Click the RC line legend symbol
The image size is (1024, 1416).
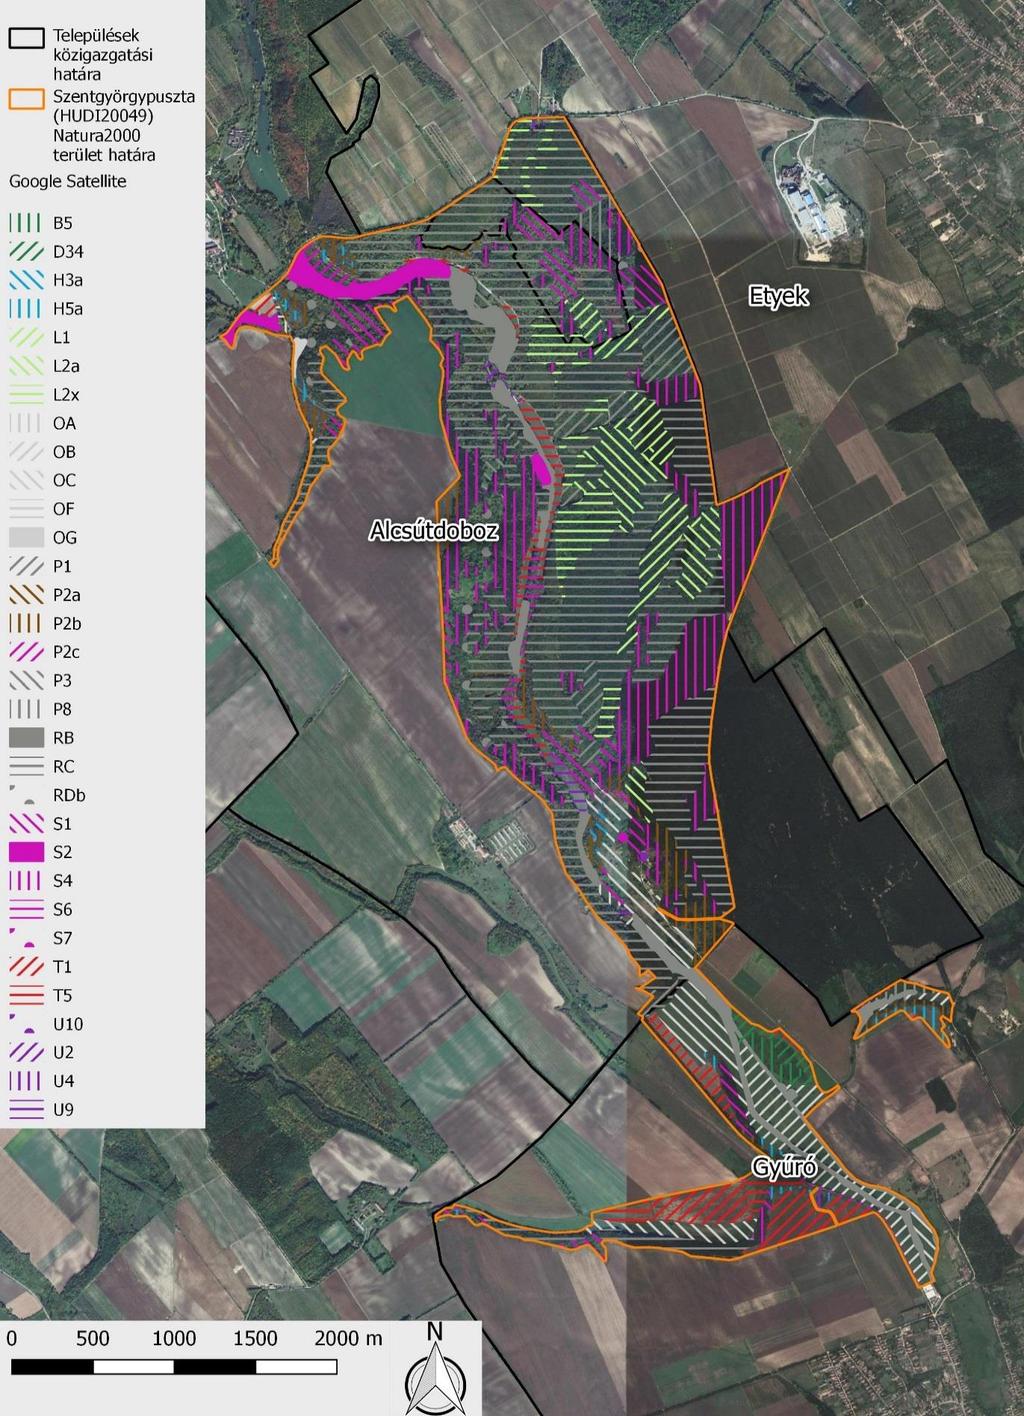click(x=26, y=767)
